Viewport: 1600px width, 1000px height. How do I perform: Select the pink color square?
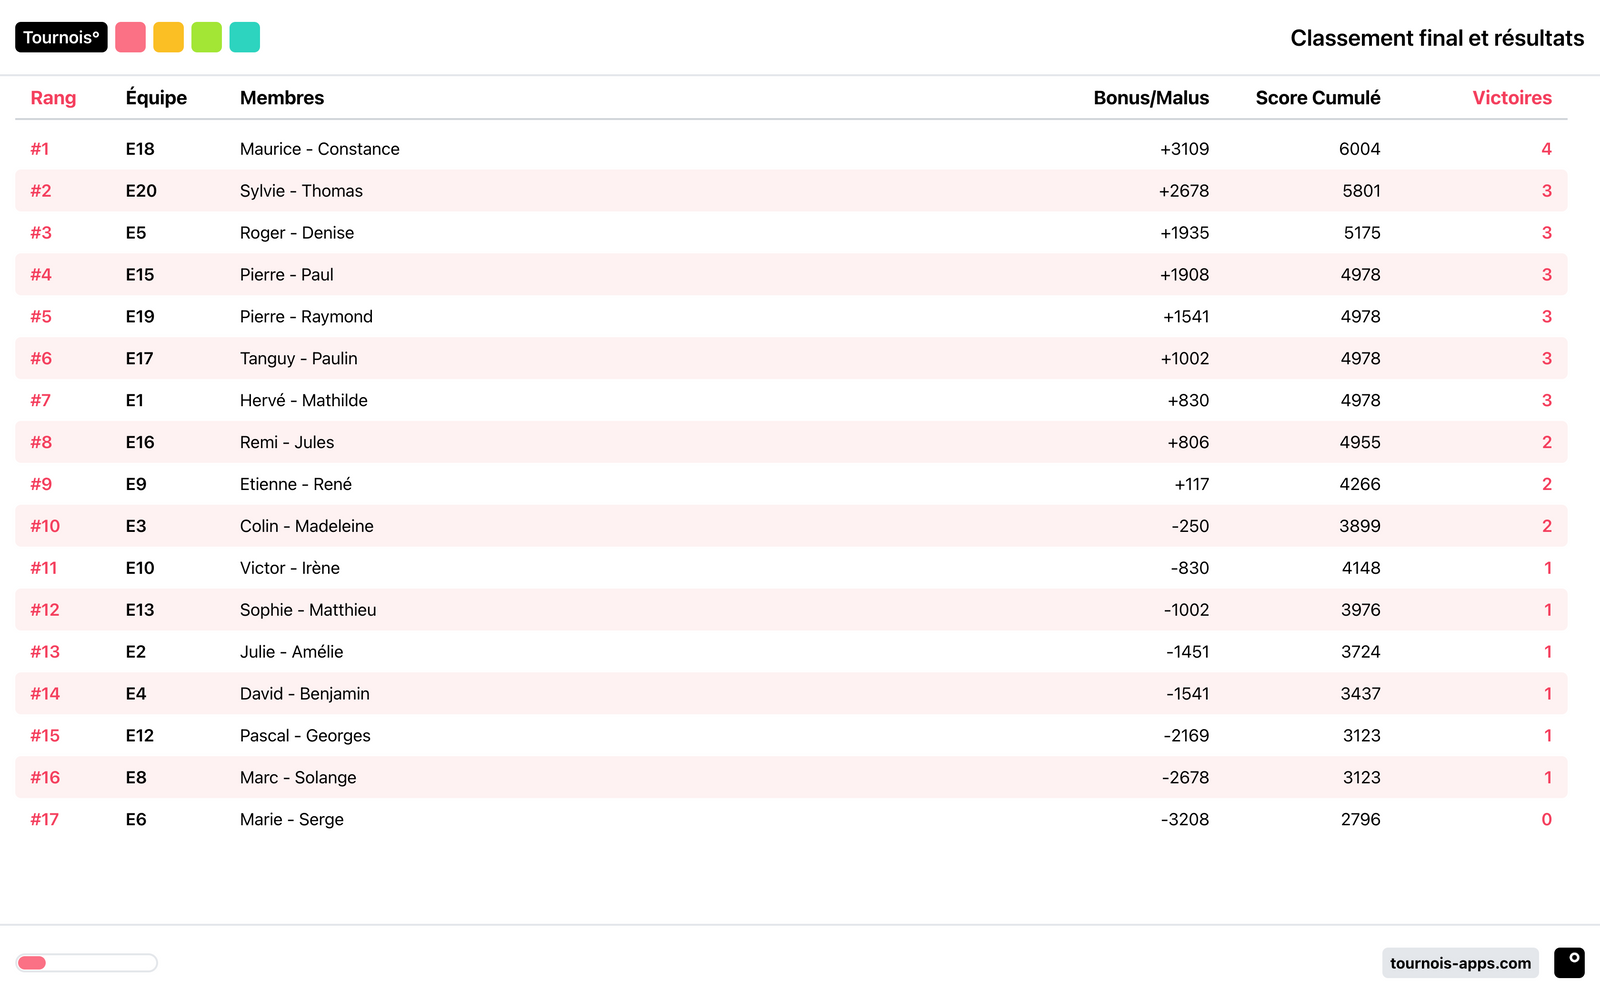point(130,37)
